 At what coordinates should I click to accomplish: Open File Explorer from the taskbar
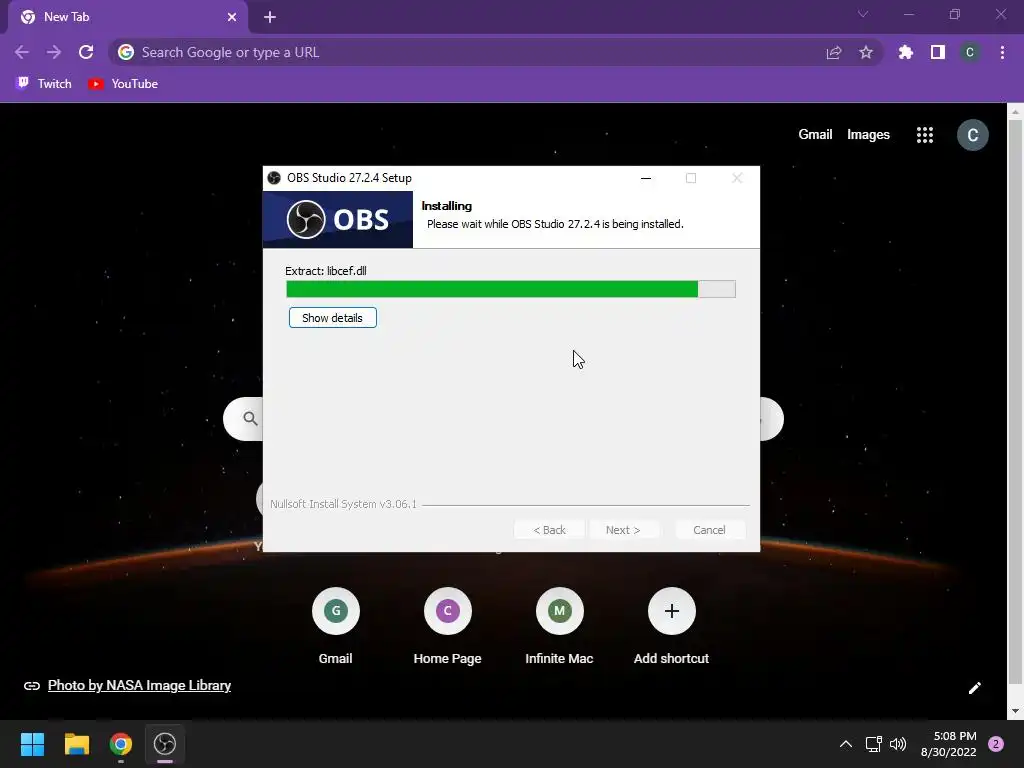(x=76, y=744)
